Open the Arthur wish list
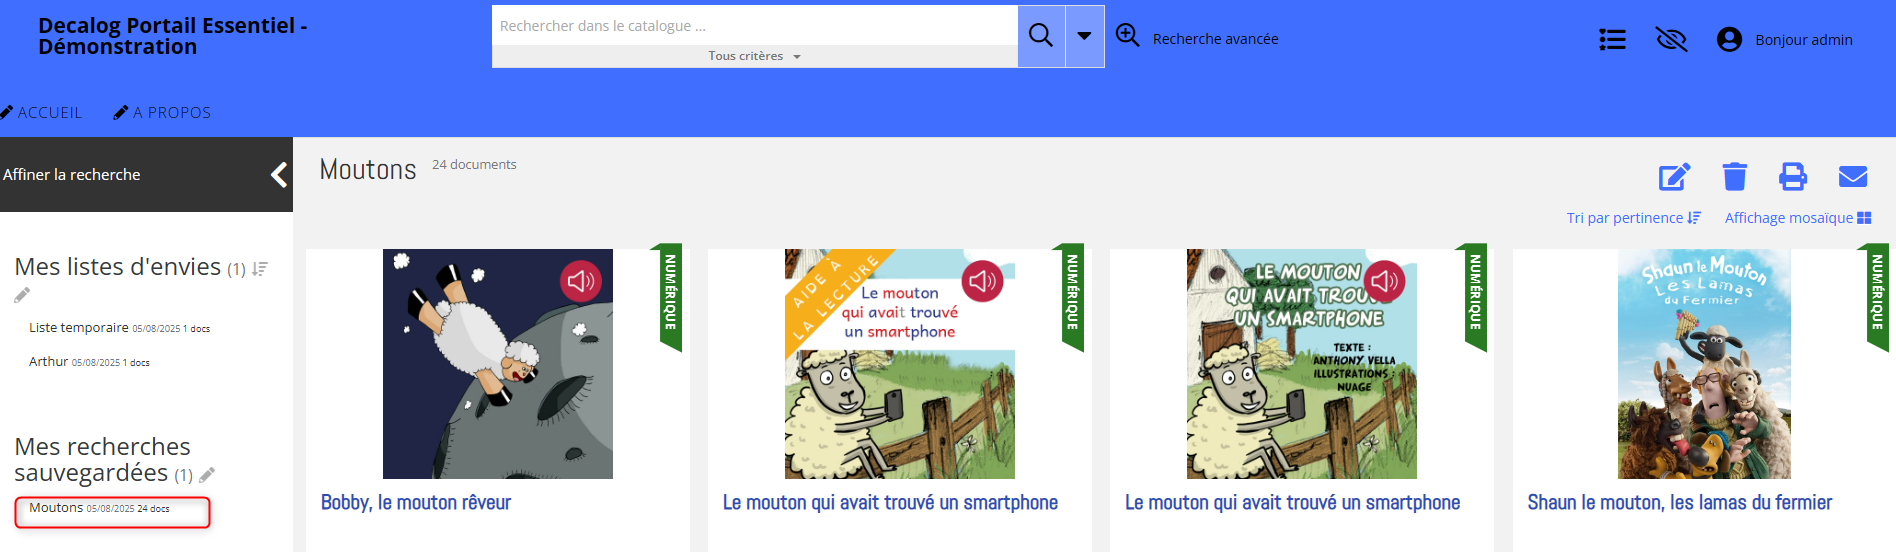1896x552 pixels. (48, 362)
